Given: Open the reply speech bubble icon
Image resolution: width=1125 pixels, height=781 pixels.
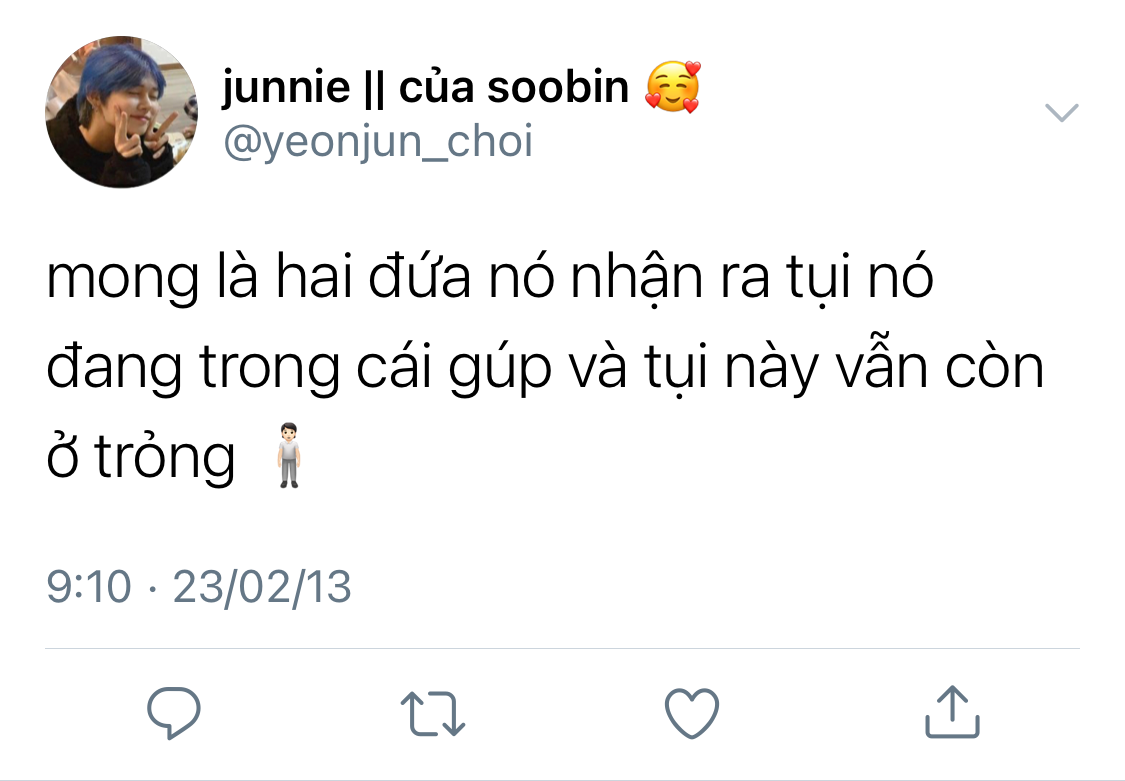Looking at the screenshot, I should click(174, 712).
